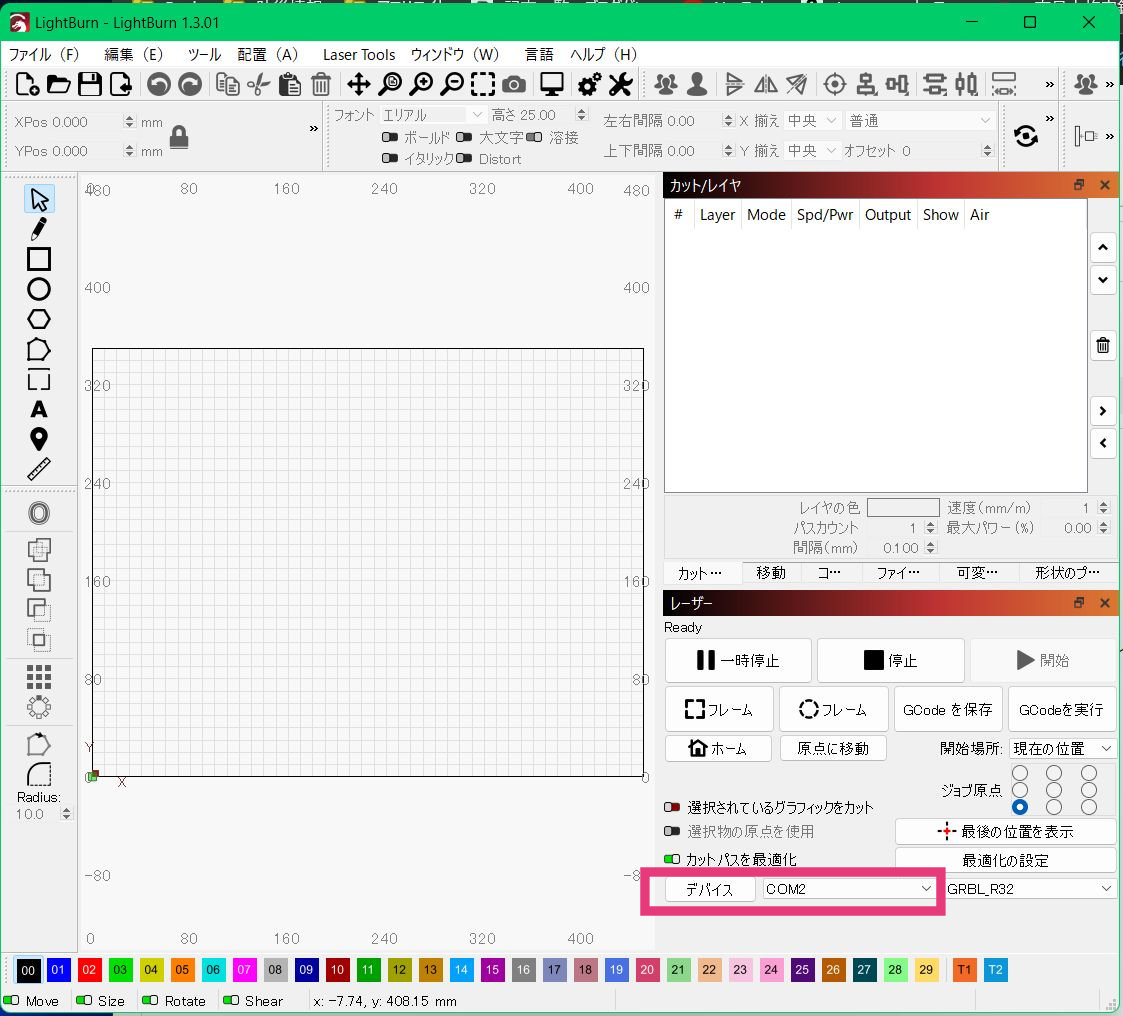Open the ツール menu
The image size is (1123, 1016).
[204, 54]
